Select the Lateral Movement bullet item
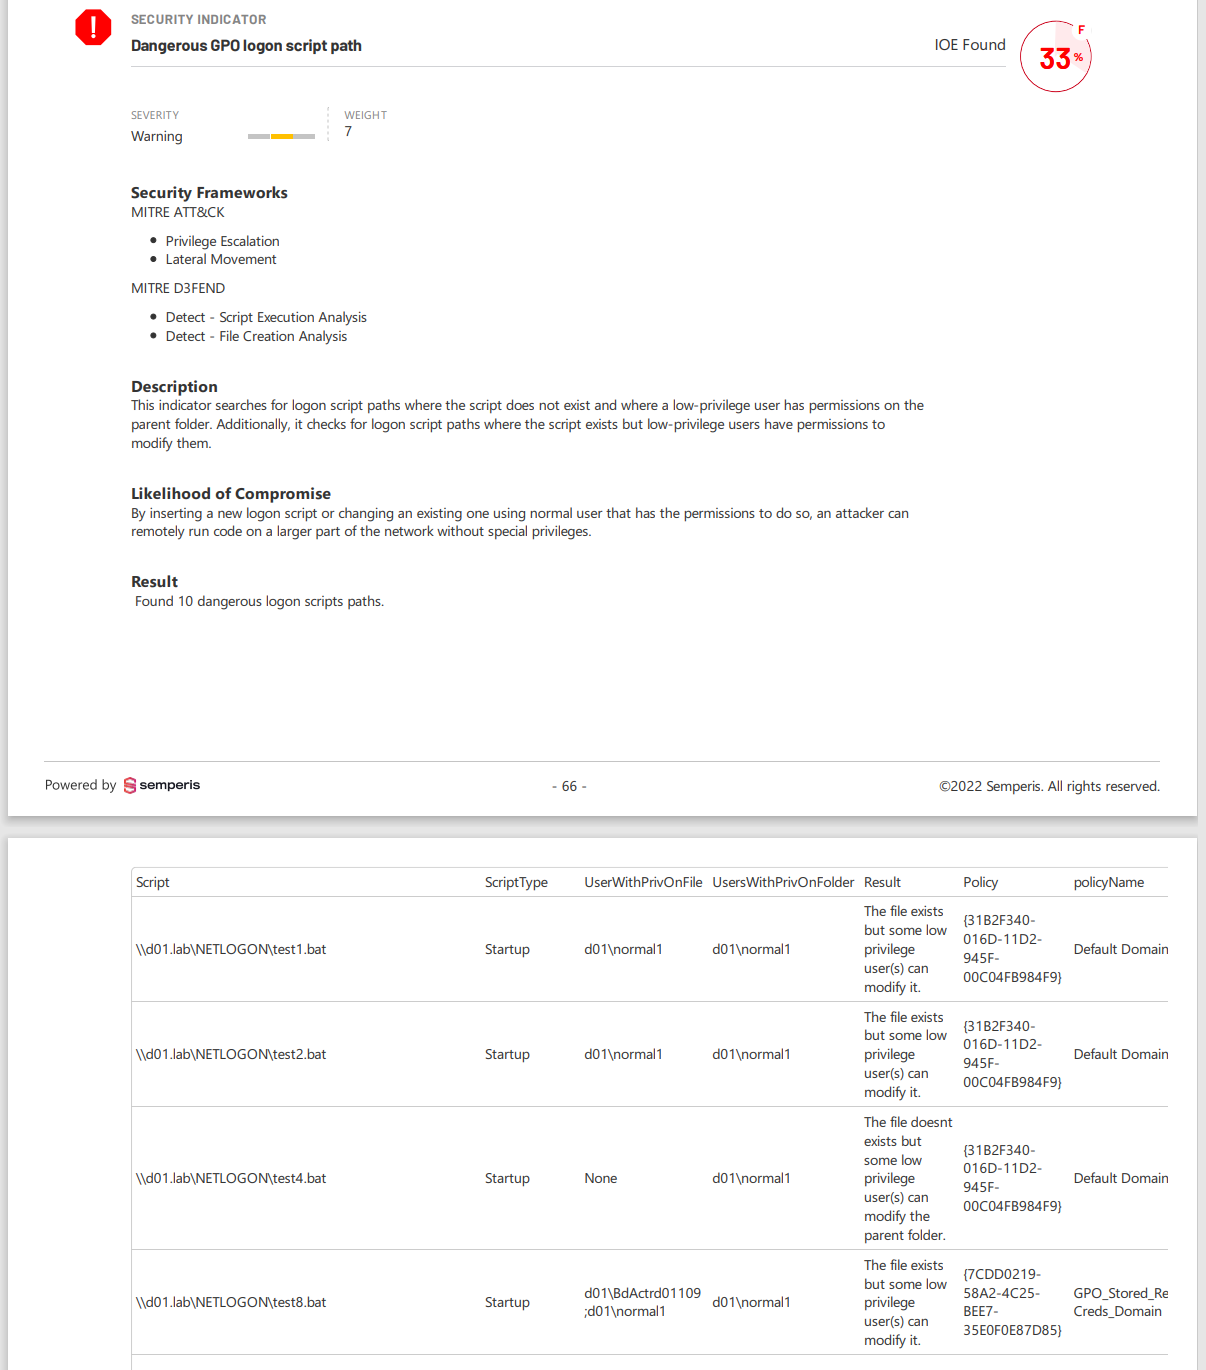Image resolution: width=1206 pixels, height=1370 pixels. tap(220, 259)
